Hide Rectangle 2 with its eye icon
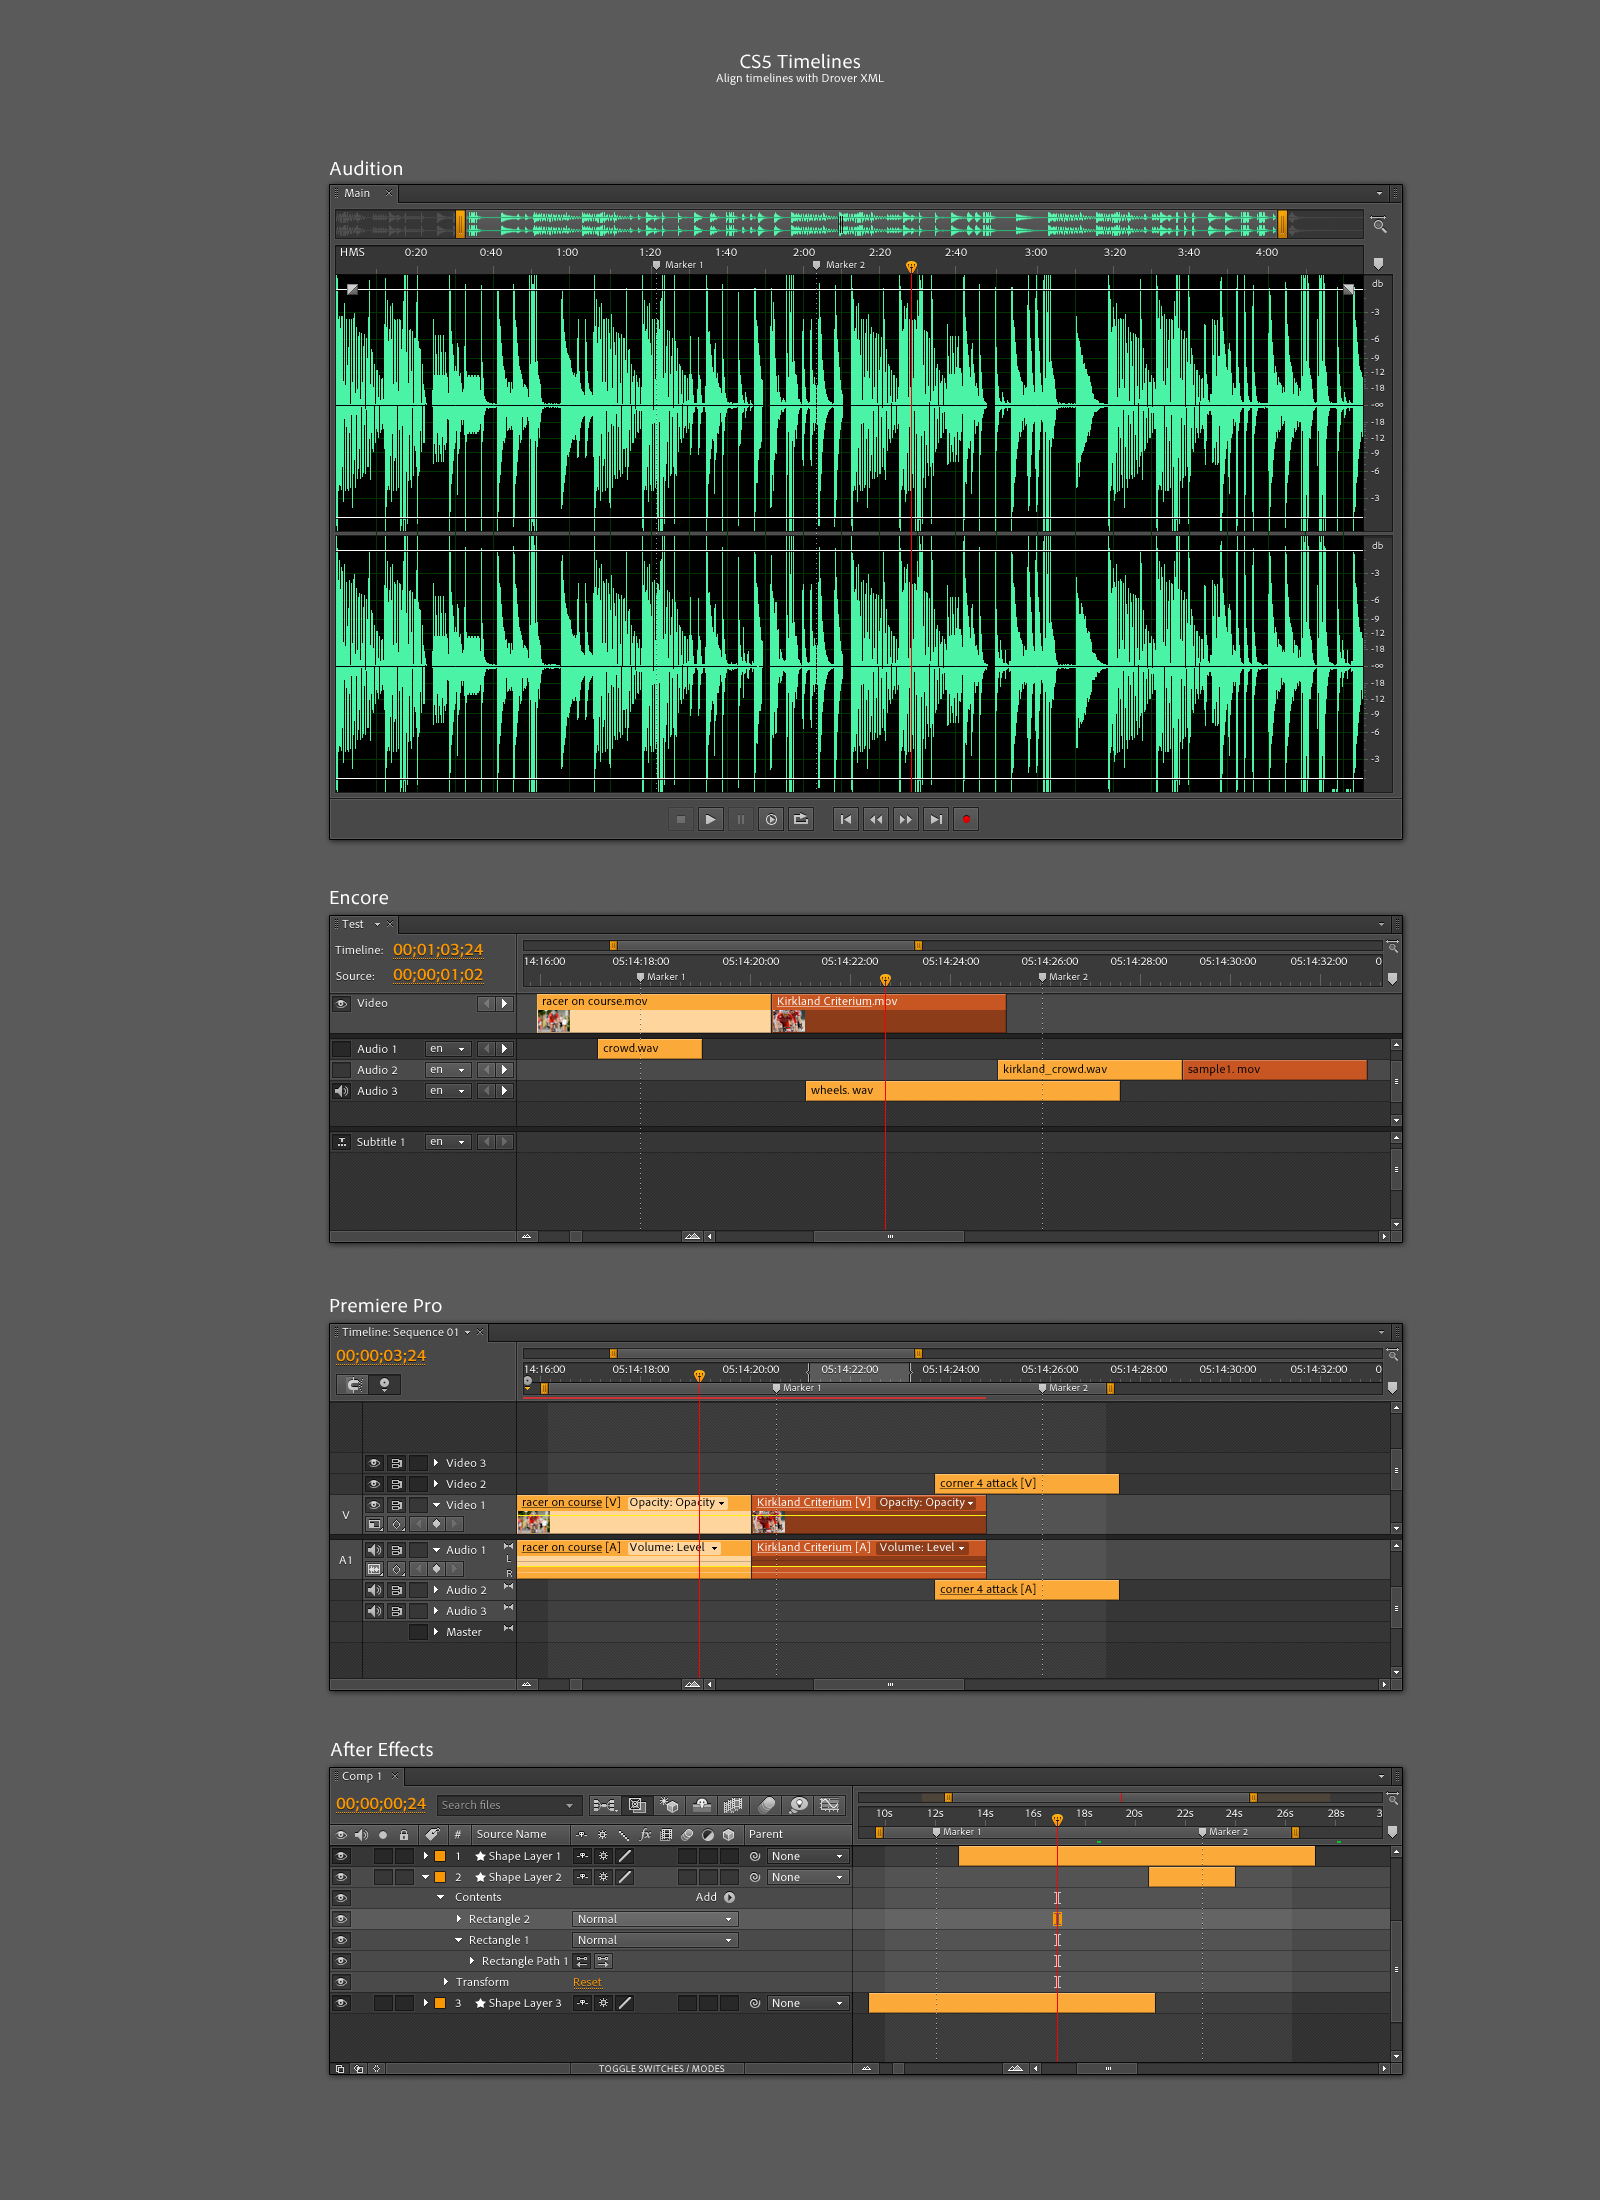This screenshot has width=1600, height=2200. point(341,1919)
